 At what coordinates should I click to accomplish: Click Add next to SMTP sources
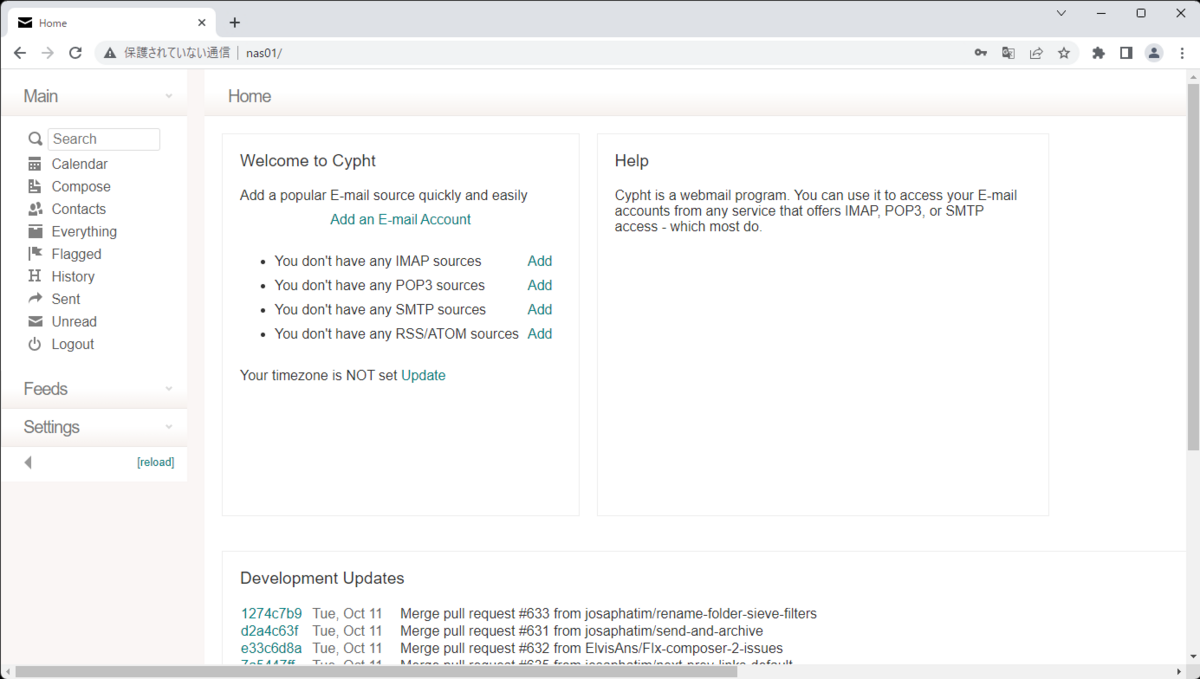point(540,309)
